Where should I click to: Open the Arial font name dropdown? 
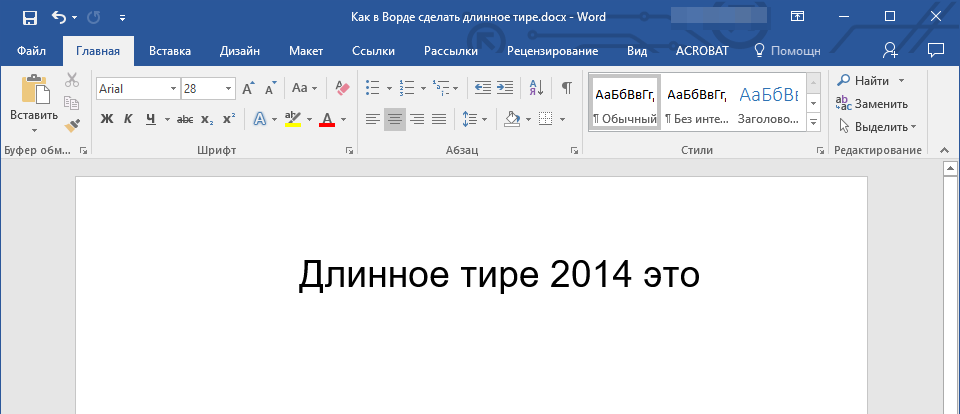click(x=173, y=88)
